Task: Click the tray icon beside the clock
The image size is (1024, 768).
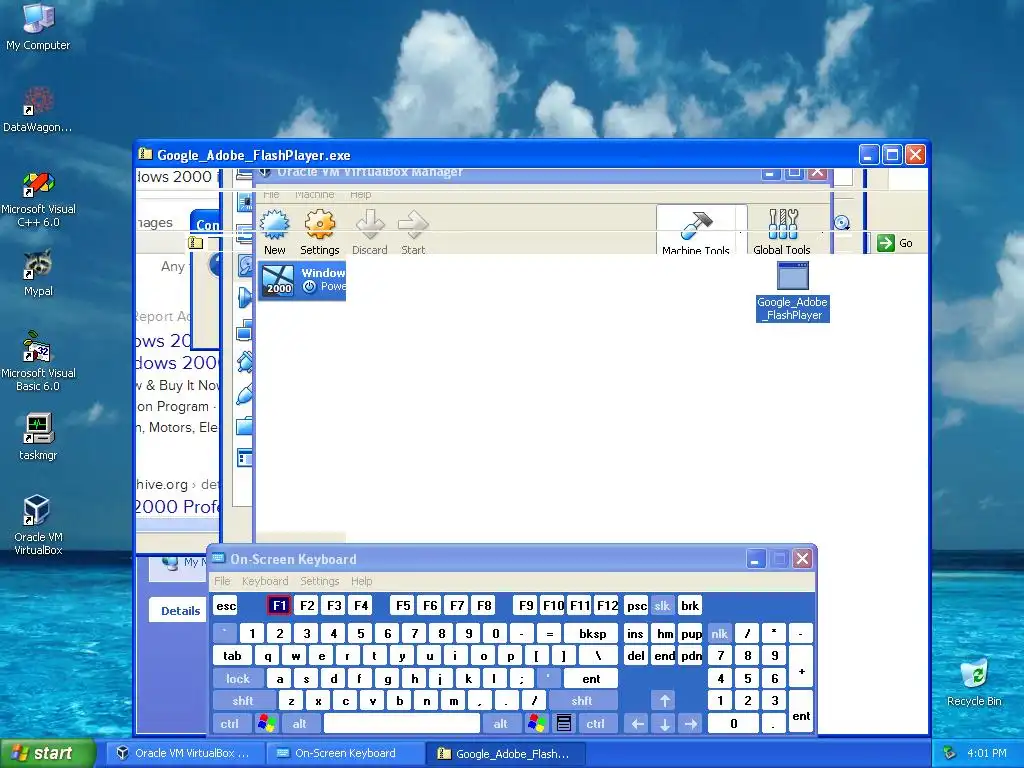Action: pyautogui.click(x=950, y=753)
